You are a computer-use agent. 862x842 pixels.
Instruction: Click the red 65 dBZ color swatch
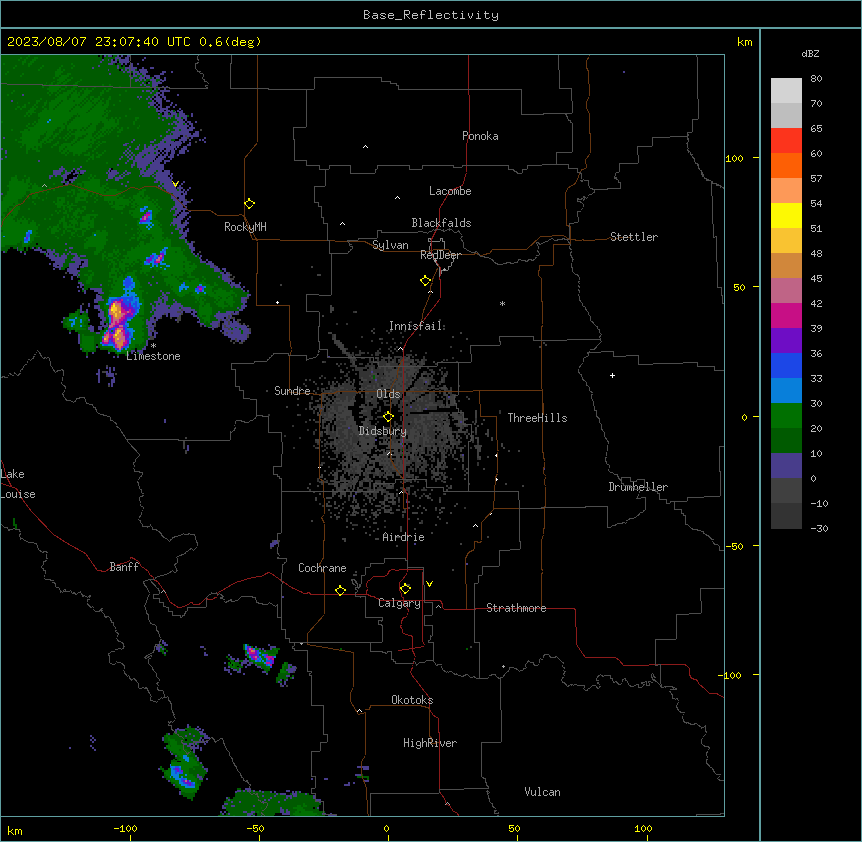coord(786,141)
